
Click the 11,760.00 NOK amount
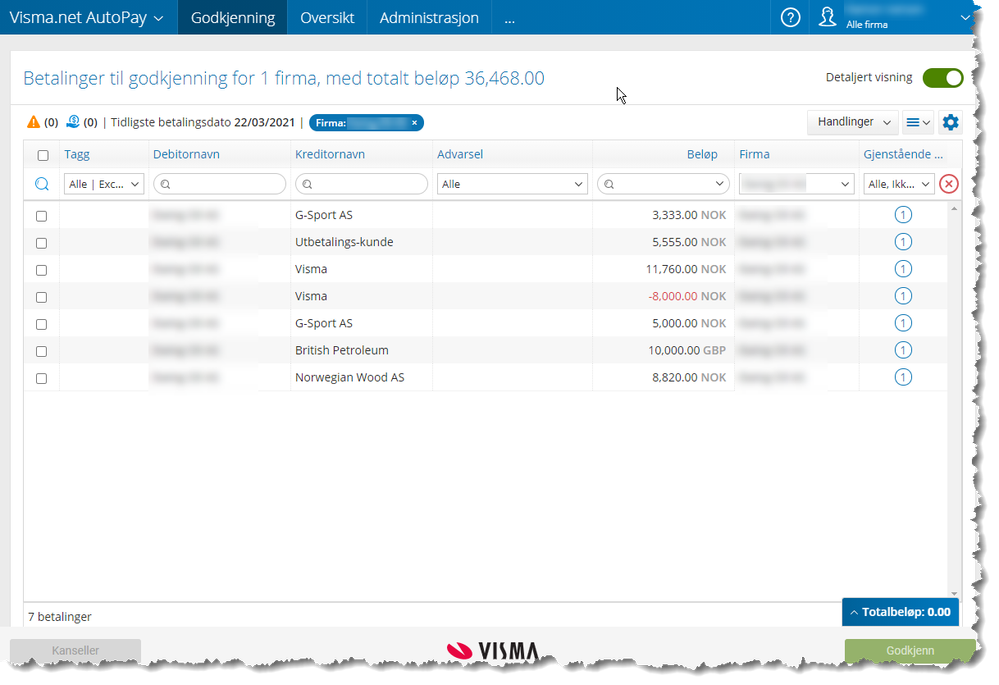tap(686, 269)
